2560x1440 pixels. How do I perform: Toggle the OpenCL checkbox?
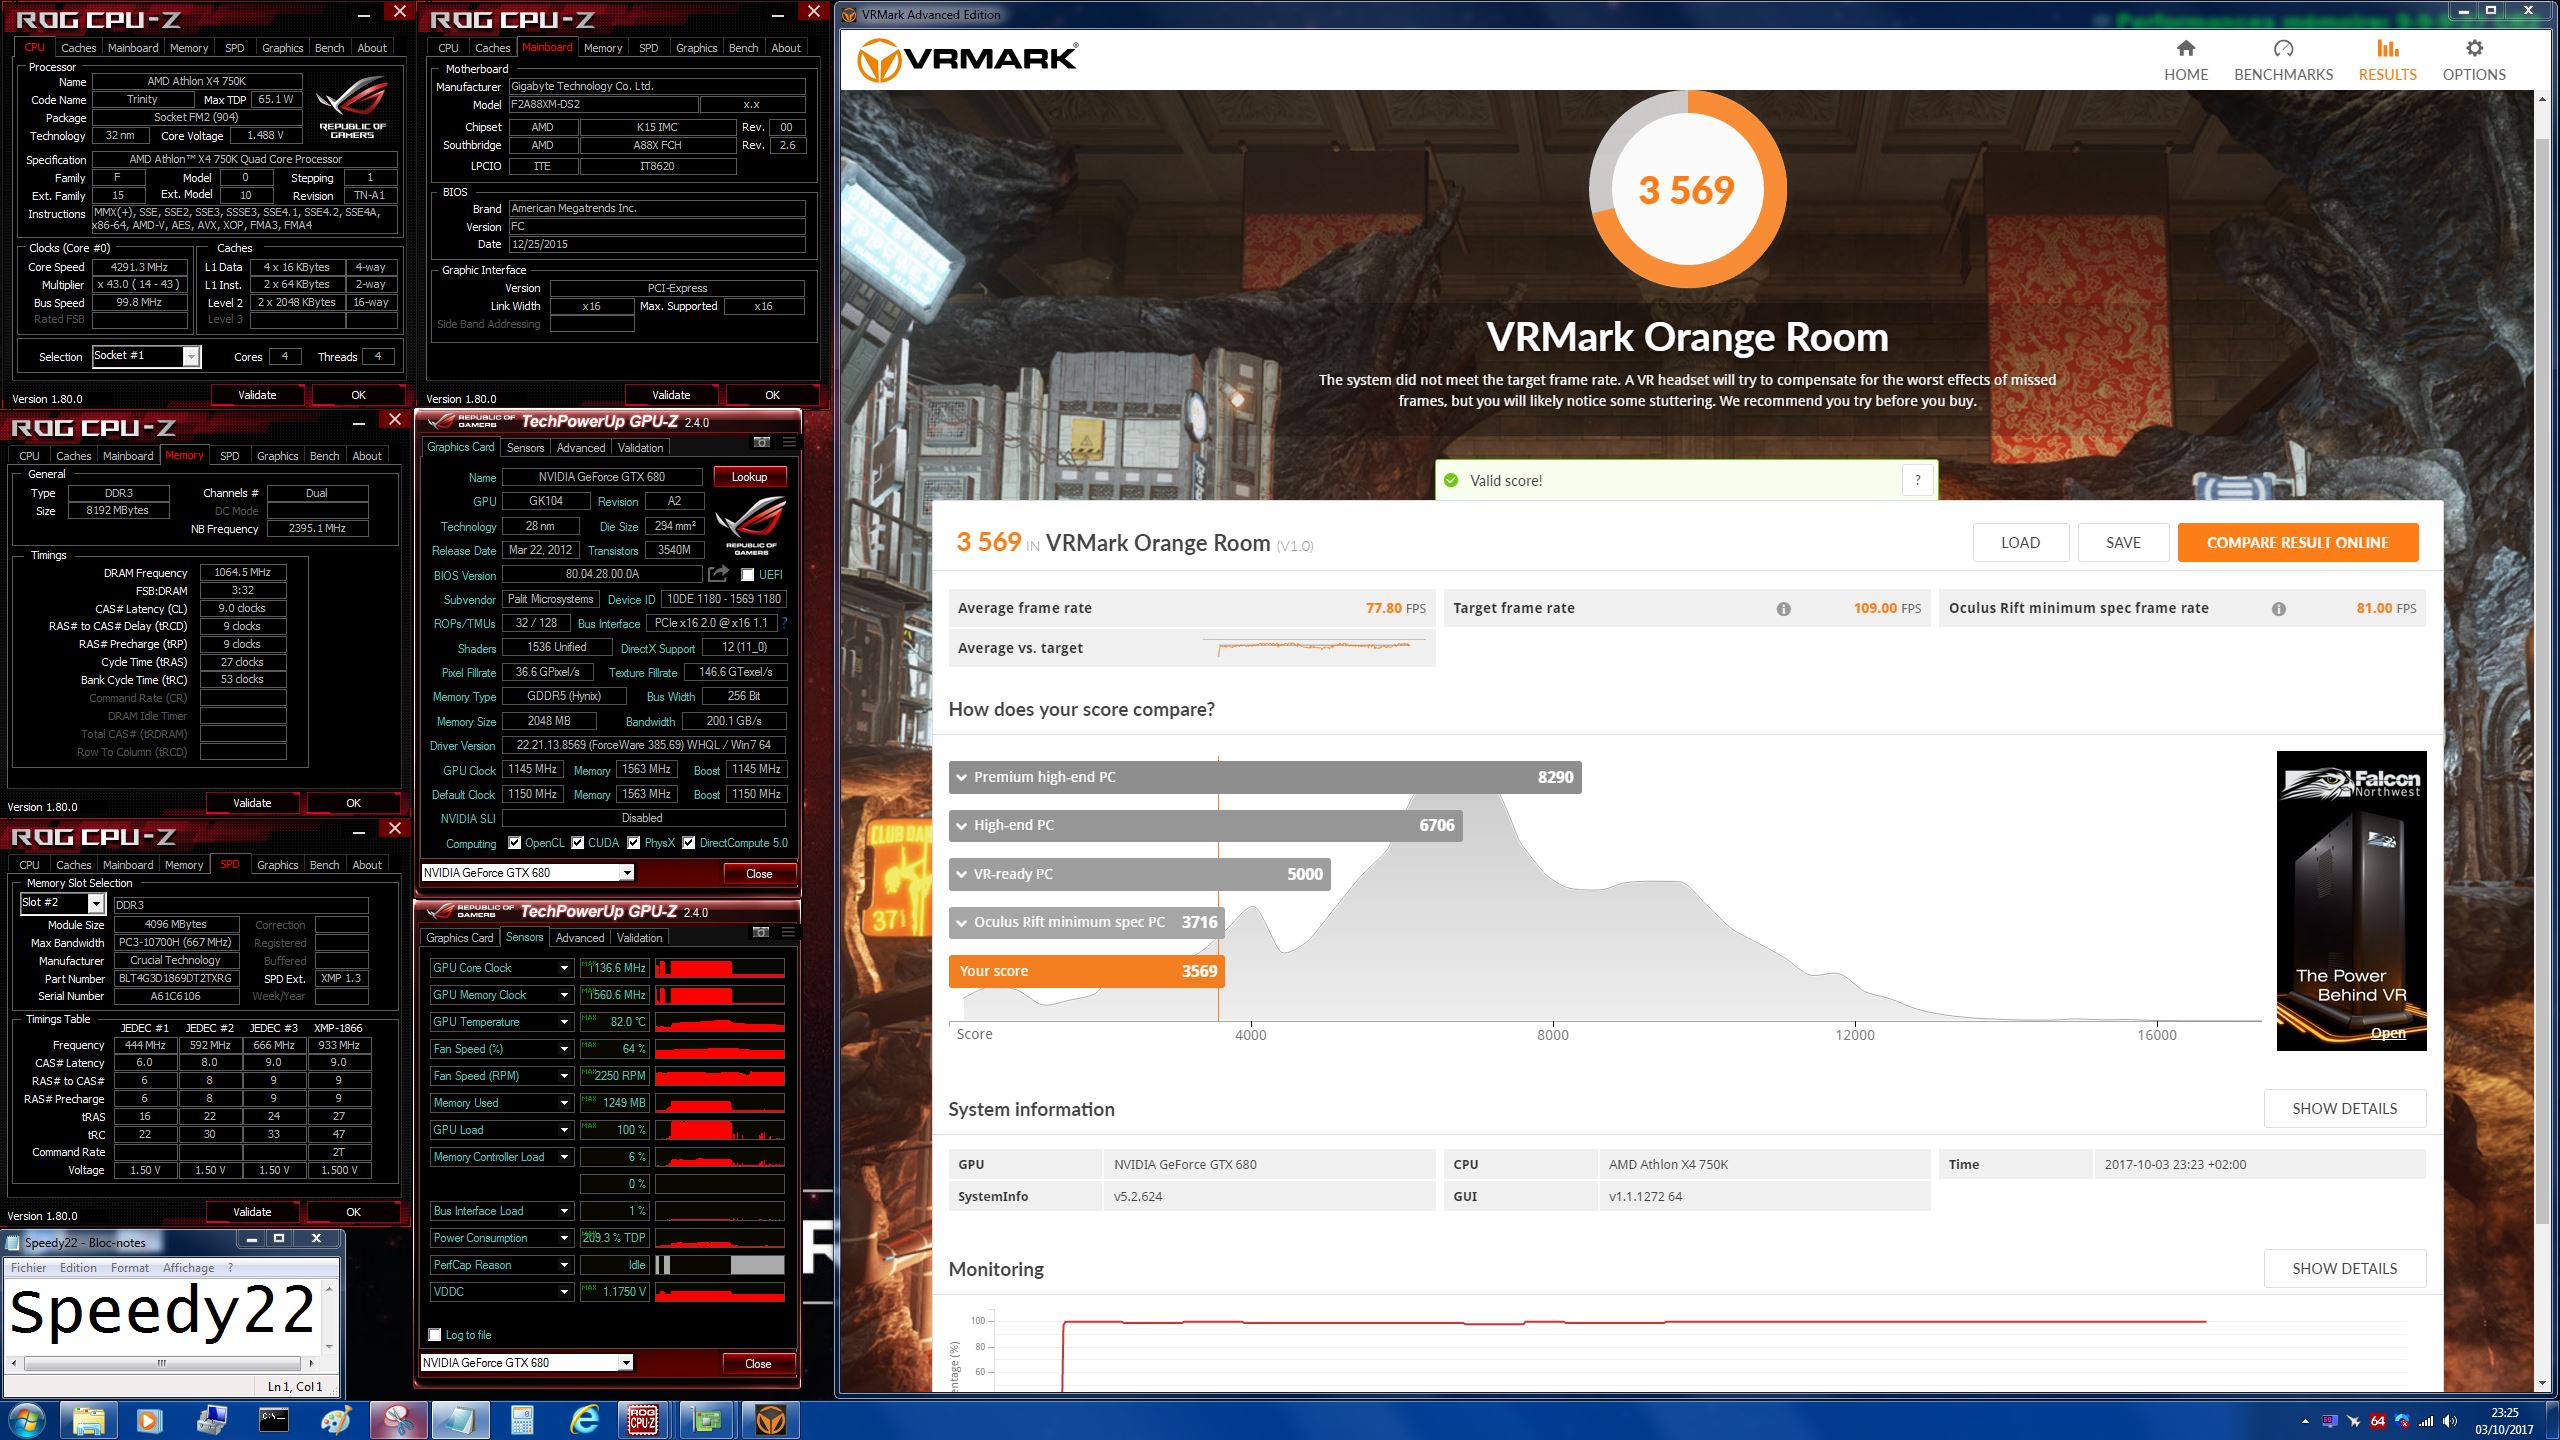(x=514, y=843)
